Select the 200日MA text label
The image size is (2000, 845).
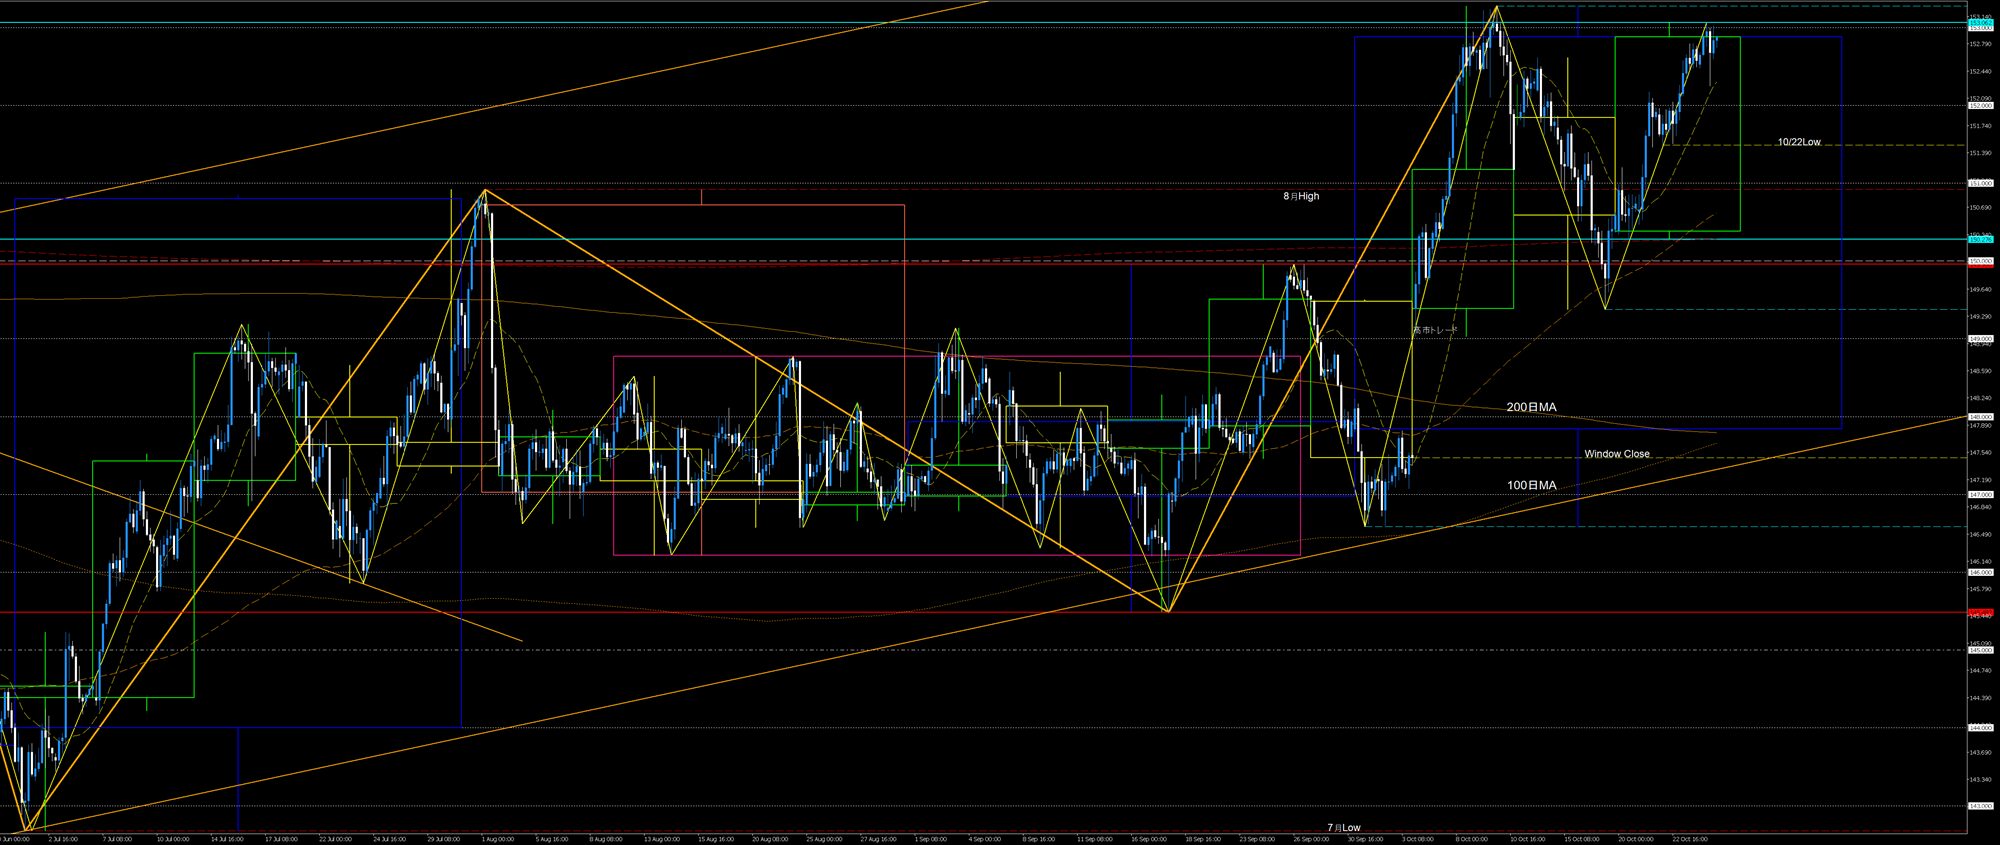point(1531,408)
